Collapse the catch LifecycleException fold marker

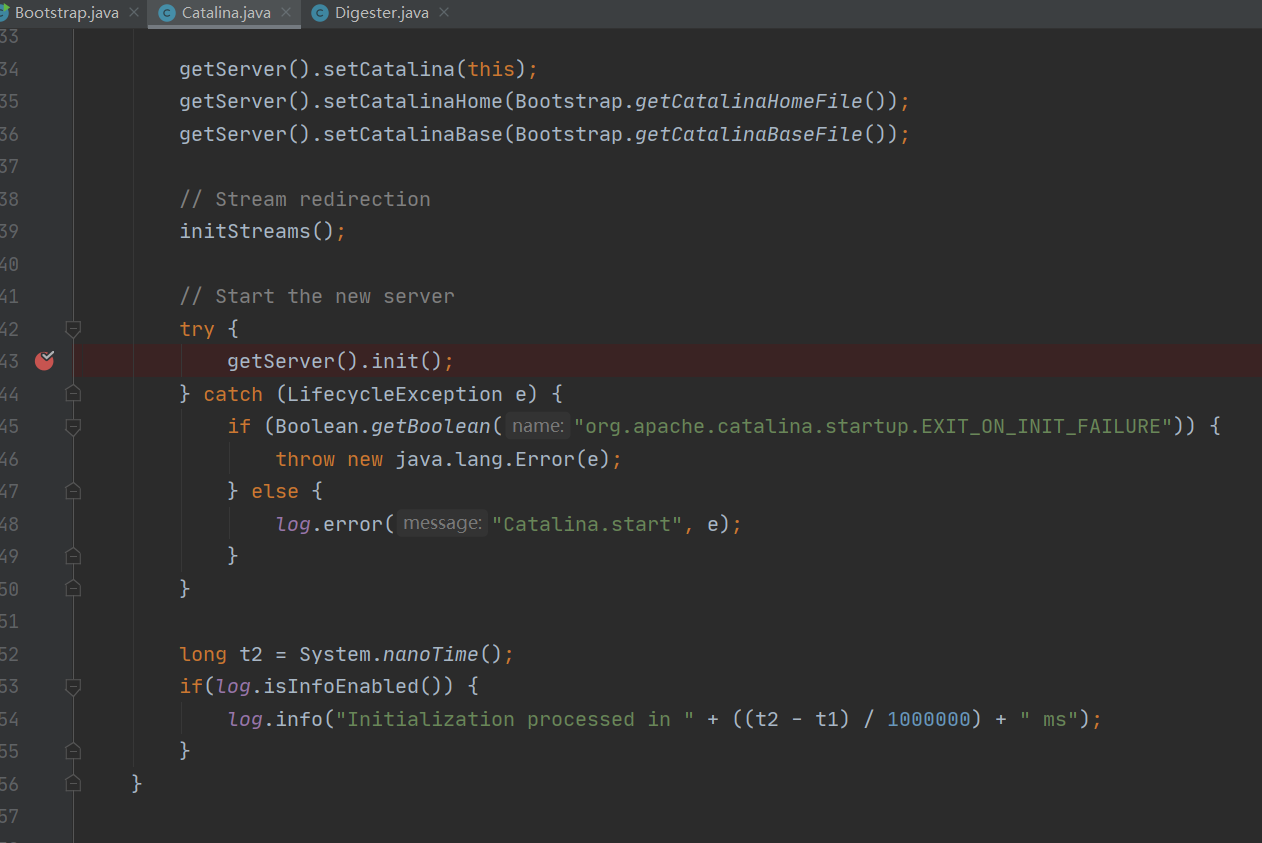point(72,394)
